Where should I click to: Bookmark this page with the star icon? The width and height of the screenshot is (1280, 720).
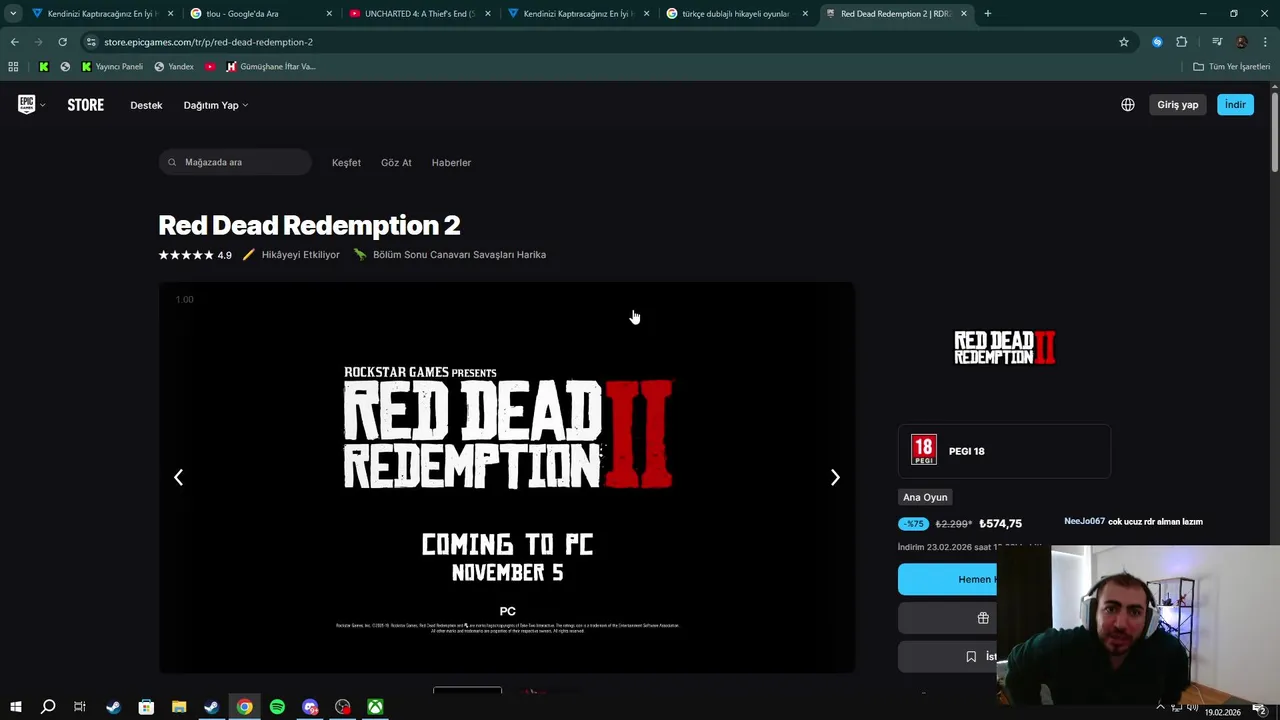(1124, 42)
